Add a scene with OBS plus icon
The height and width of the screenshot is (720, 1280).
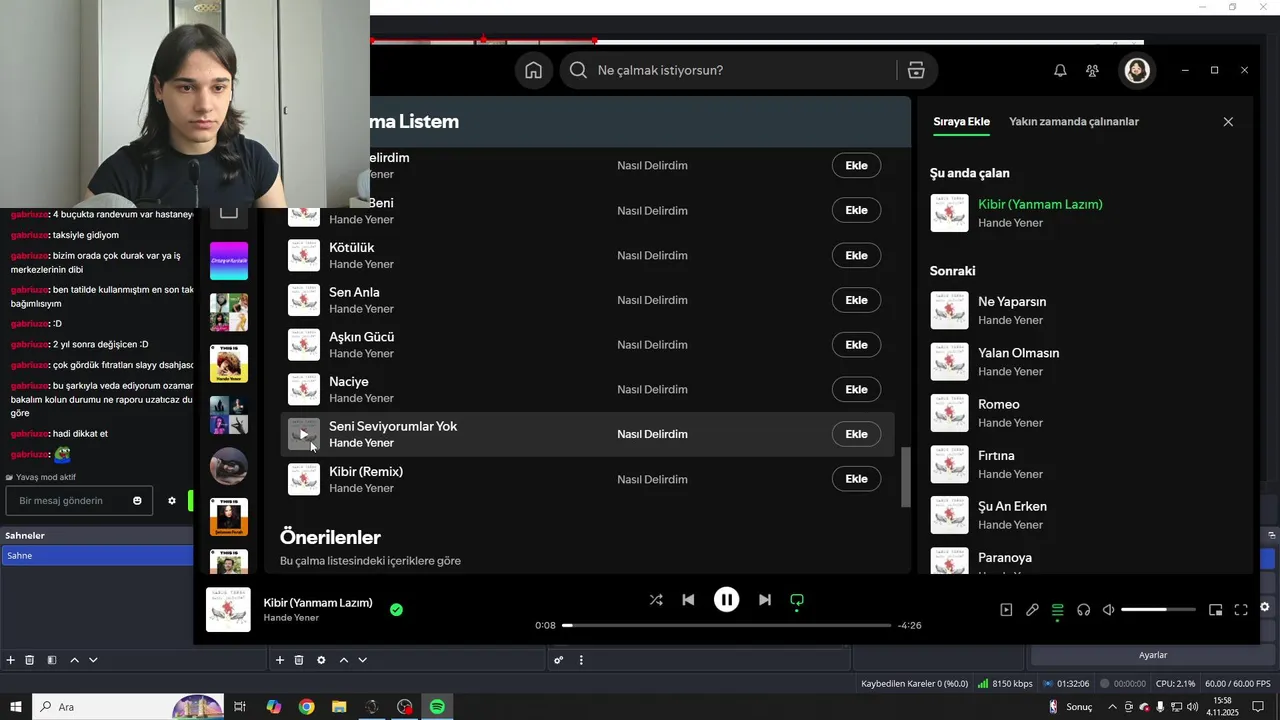pyautogui.click(x=11, y=660)
